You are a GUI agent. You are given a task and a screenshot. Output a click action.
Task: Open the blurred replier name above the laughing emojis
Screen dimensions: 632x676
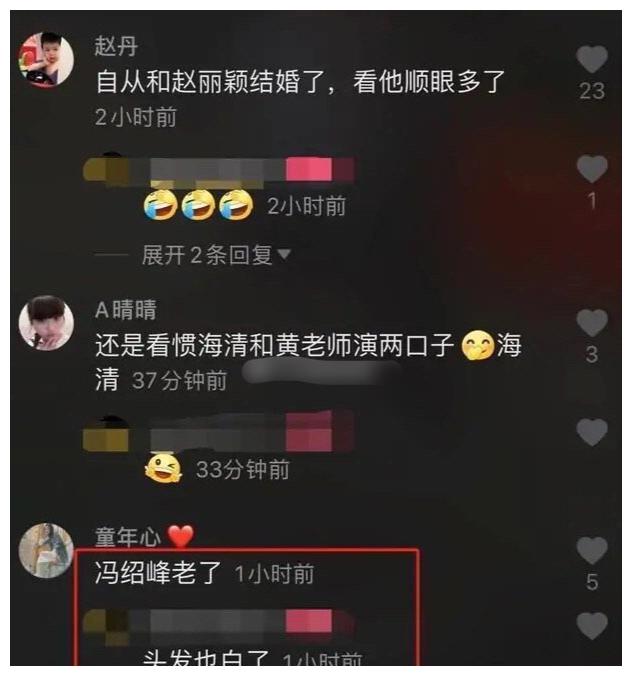(219, 170)
